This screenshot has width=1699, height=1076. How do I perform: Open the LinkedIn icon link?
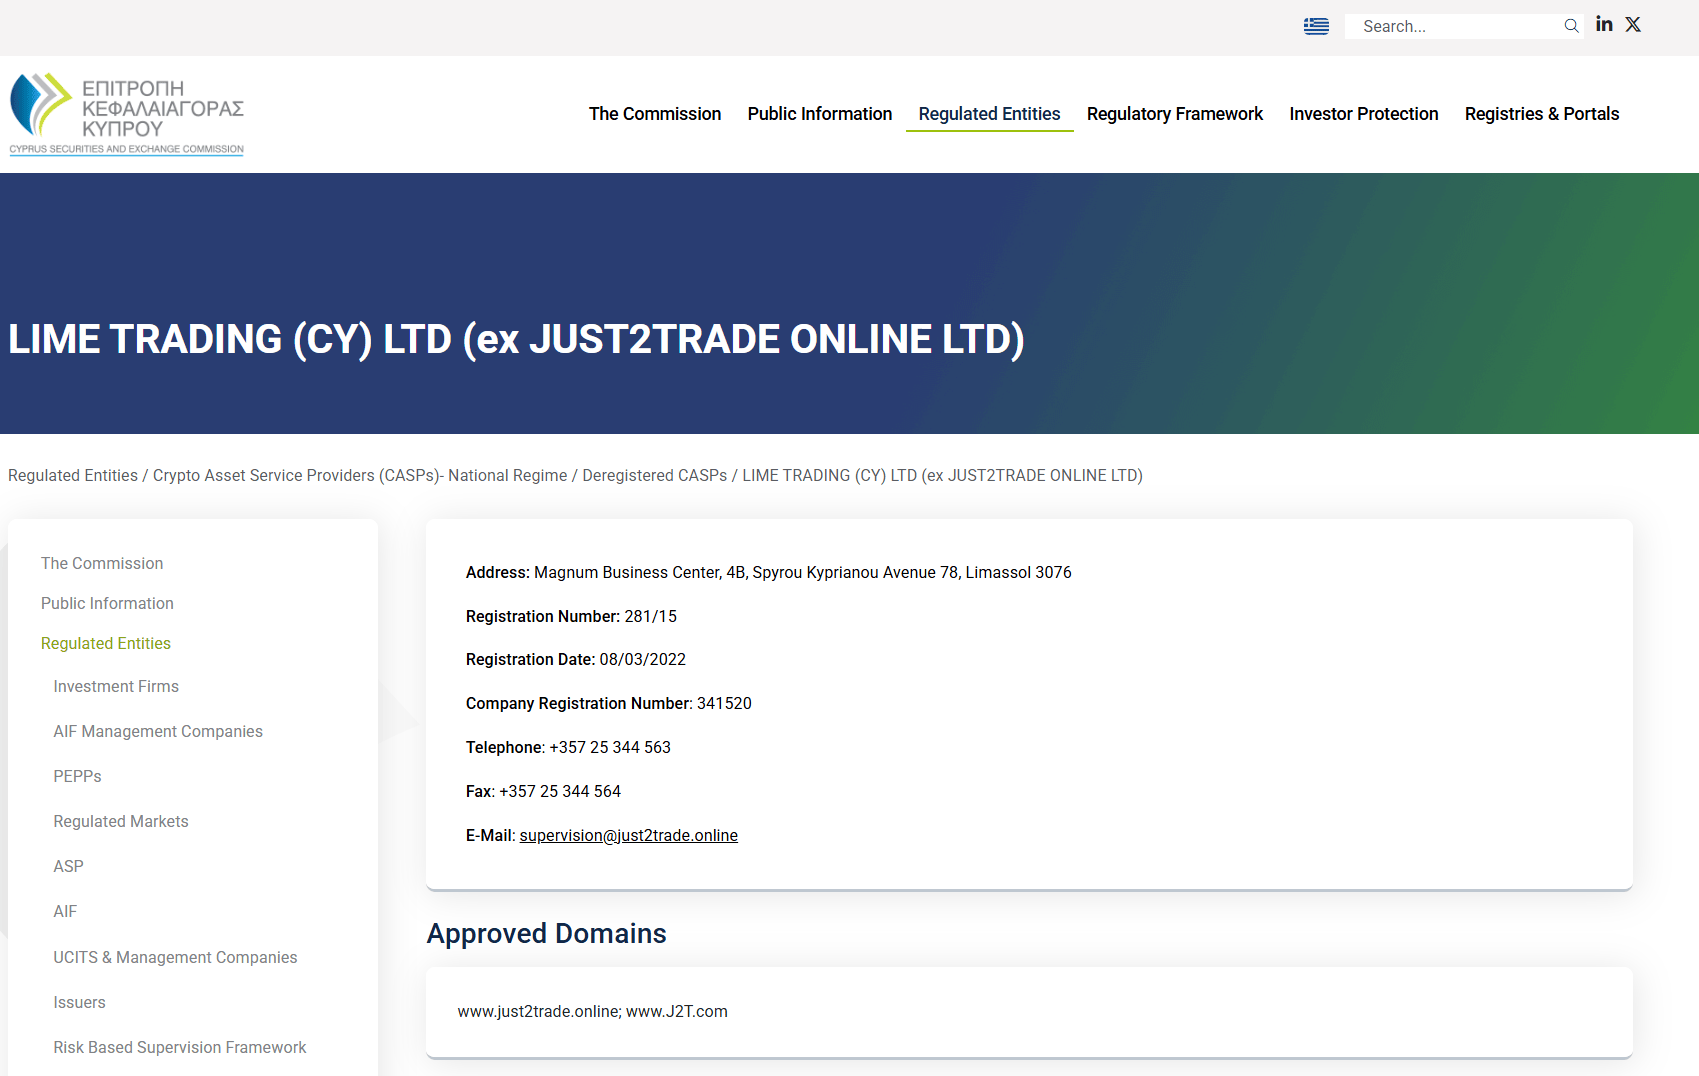tap(1604, 24)
